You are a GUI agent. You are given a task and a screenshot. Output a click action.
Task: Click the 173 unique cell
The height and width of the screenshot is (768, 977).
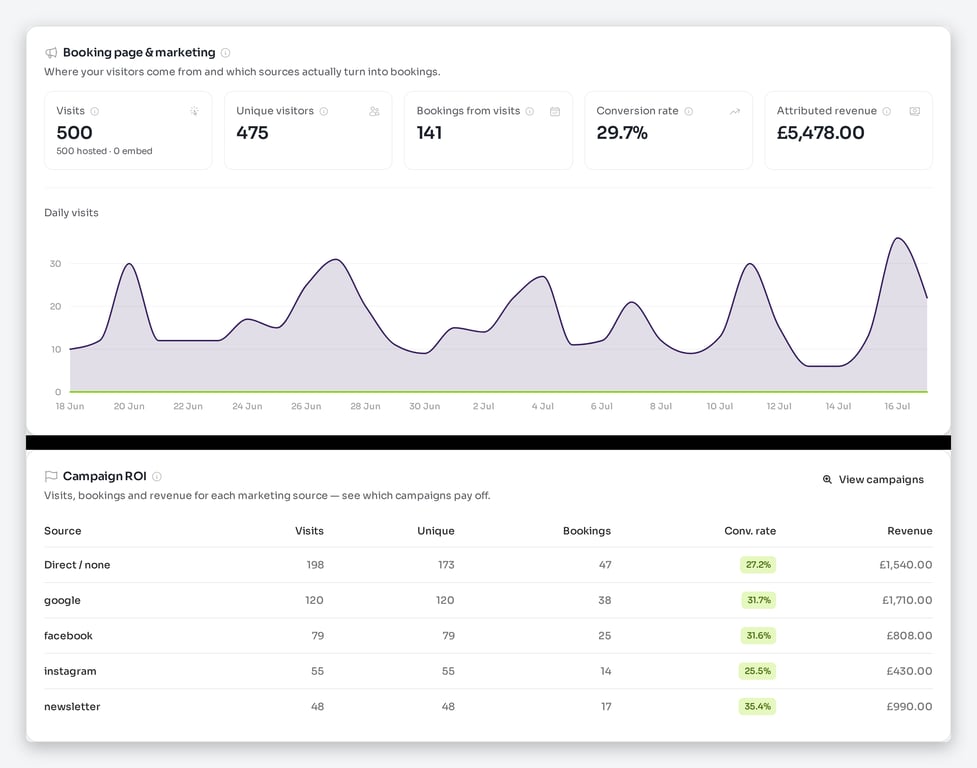click(446, 565)
